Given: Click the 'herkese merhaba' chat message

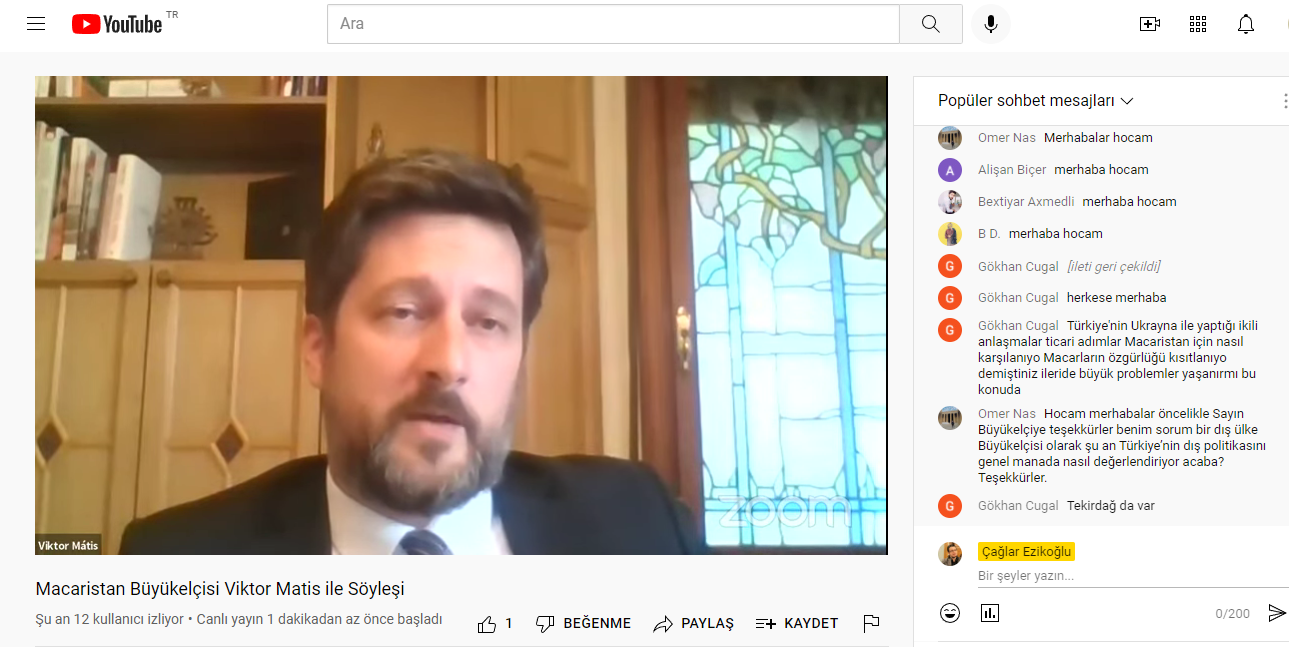Looking at the screenshot, I should click(x=1117, y=298).
